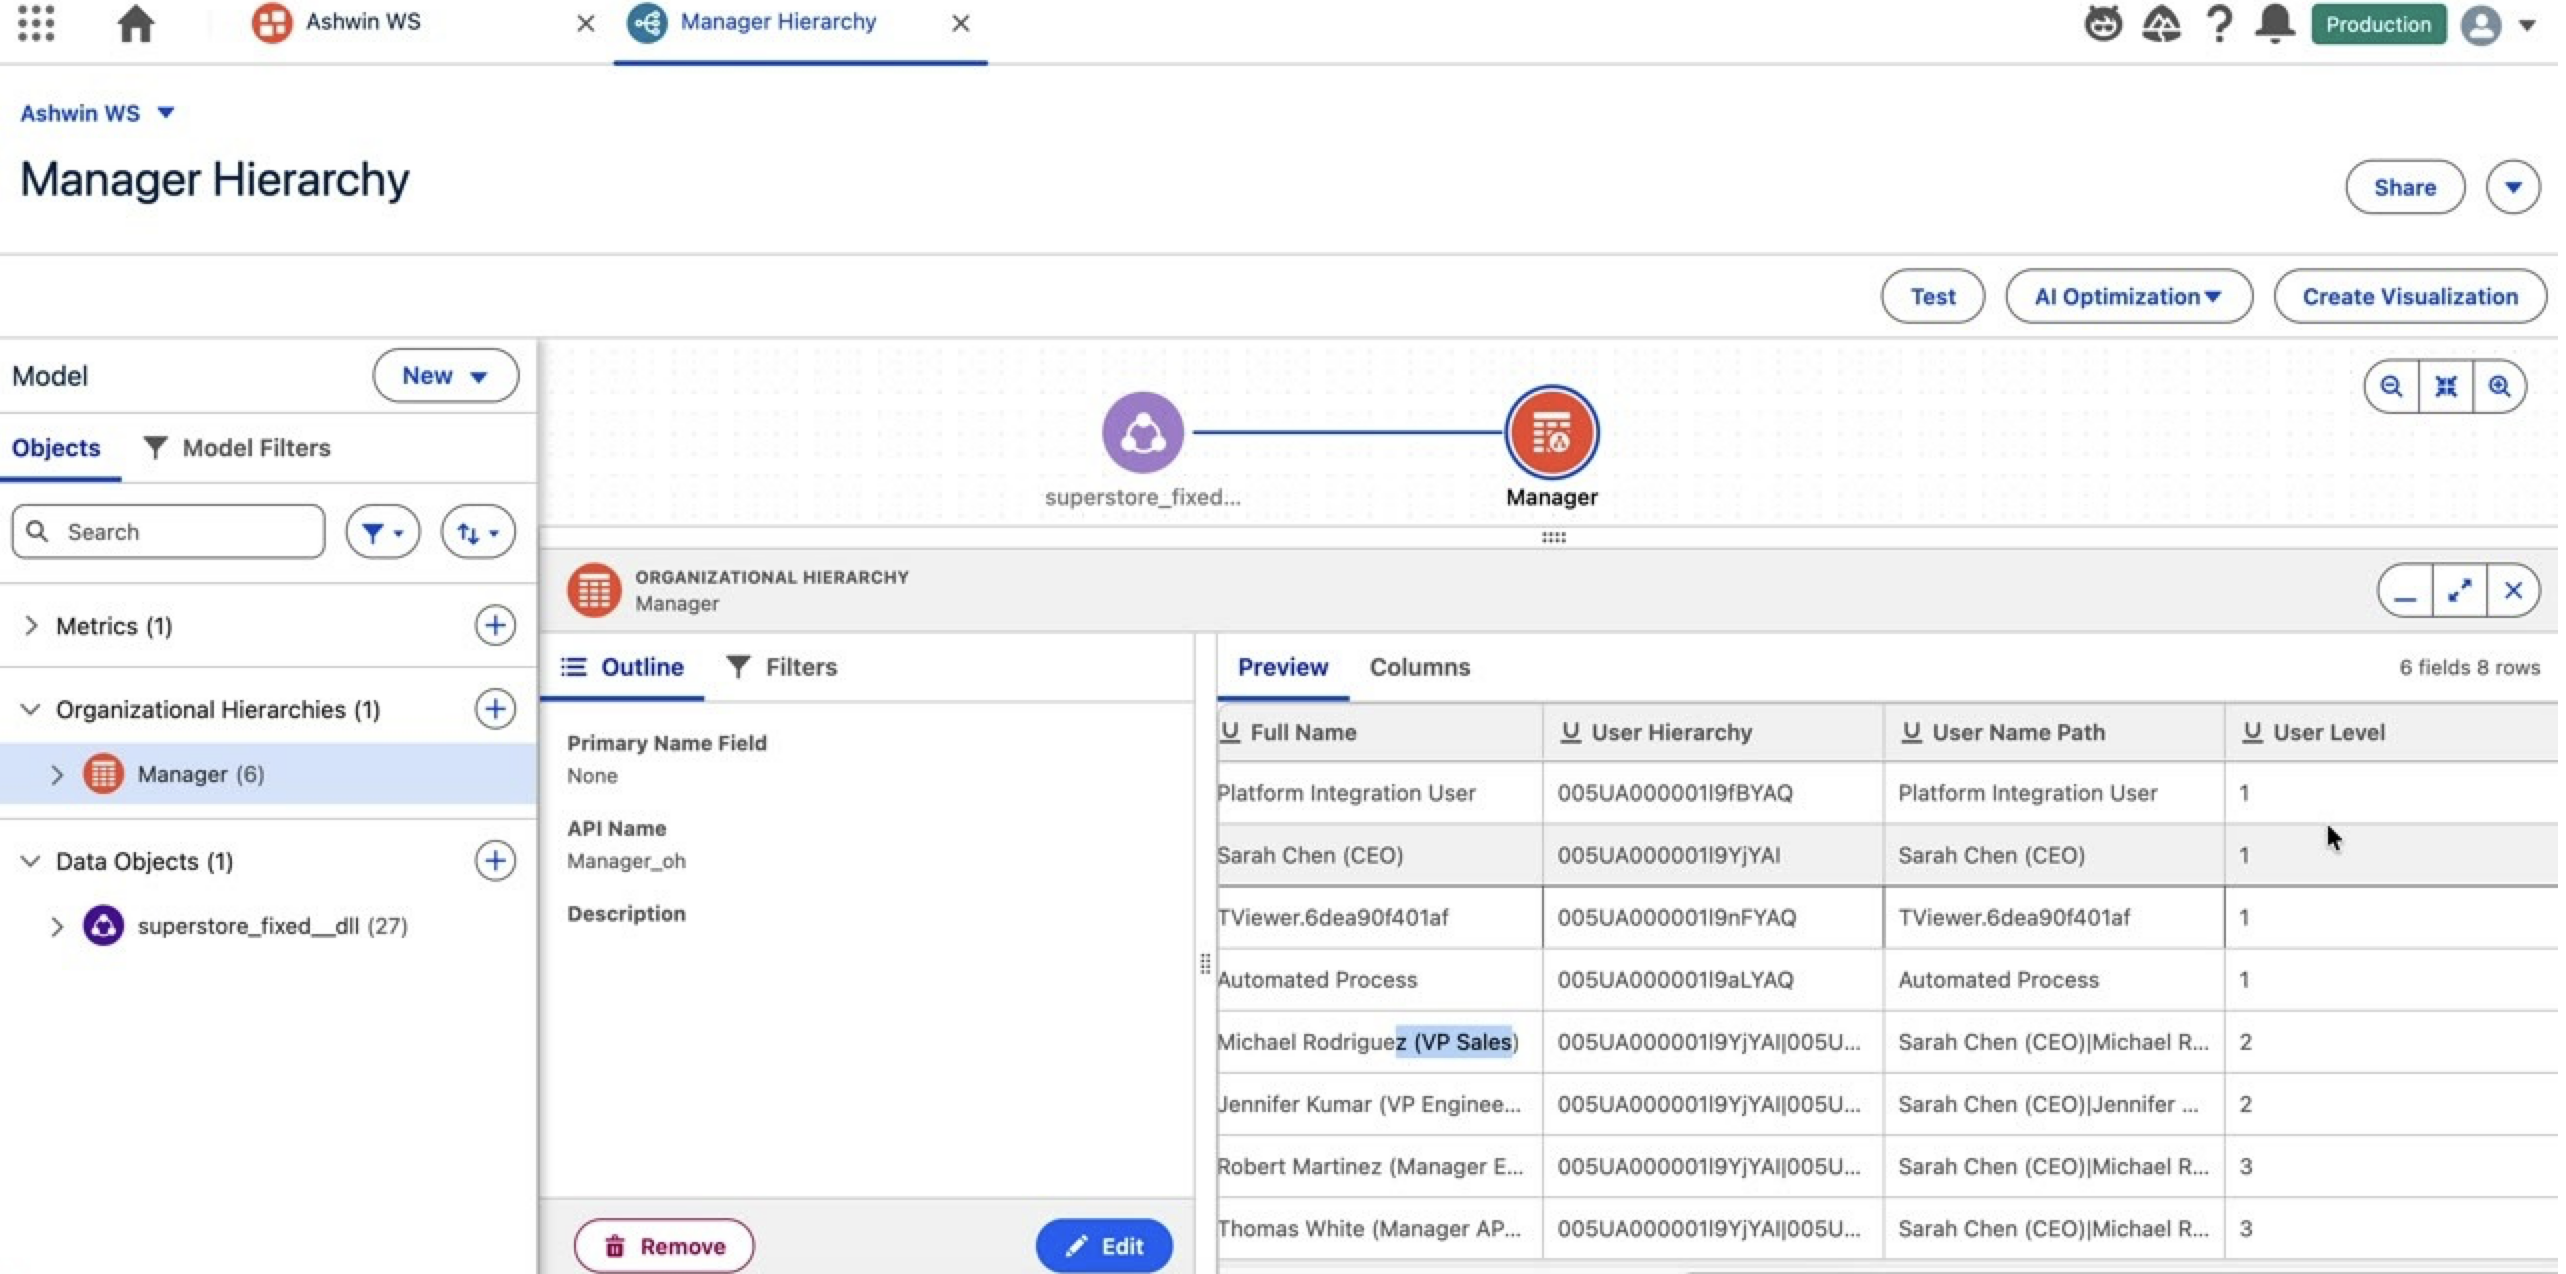
Task: Click the horizontal panel resize handle
Action: [x=1553, y=538]
